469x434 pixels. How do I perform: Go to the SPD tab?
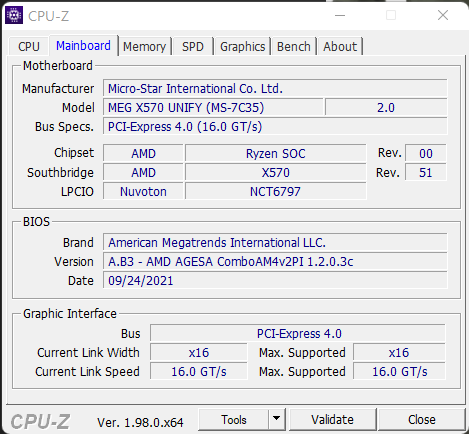(x=193, y=46)
